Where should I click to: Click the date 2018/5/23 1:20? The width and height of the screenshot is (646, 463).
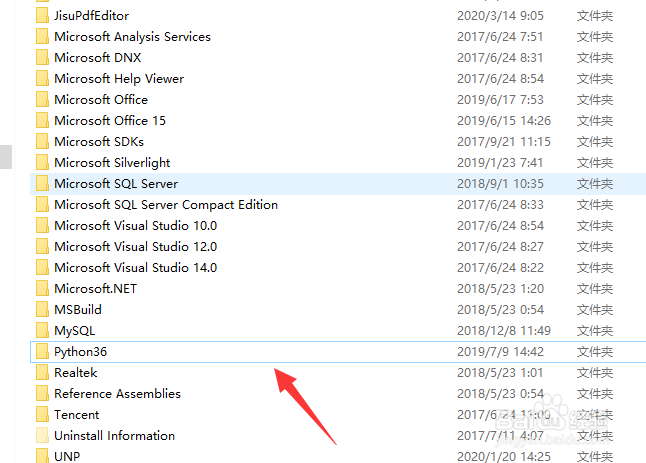point(500,289)
